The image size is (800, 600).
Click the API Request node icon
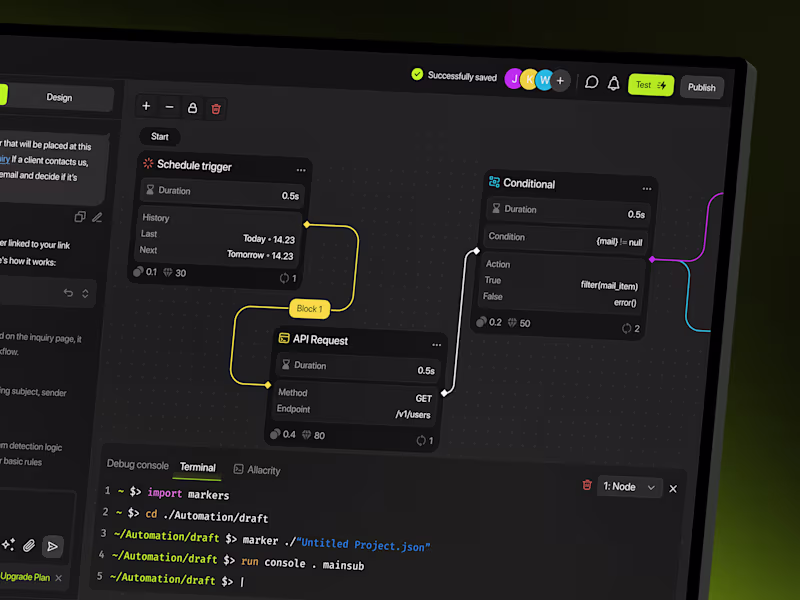(x=284, y=338)
